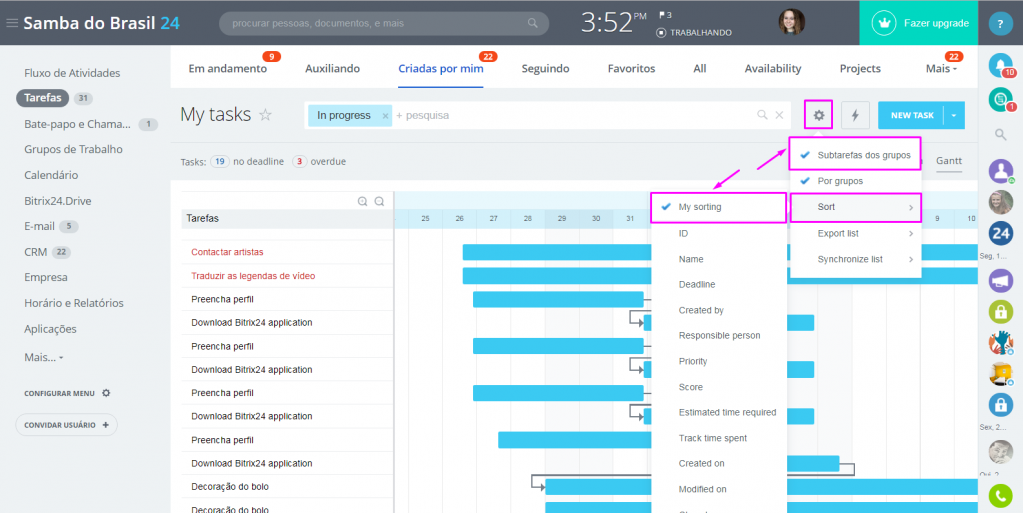
Task: Switch to Auxiliando tab
Action: 332,69
